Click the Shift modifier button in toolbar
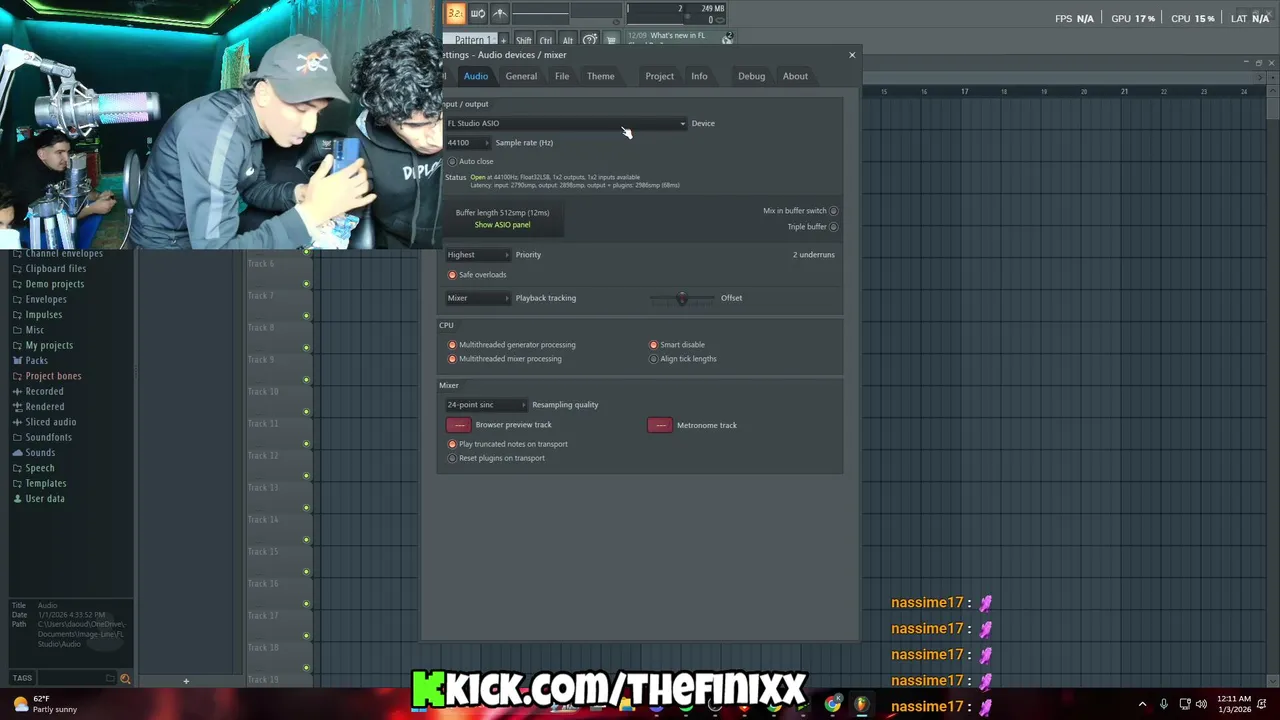The height and width of the screenshot is (720, 1280). point(524,40)
